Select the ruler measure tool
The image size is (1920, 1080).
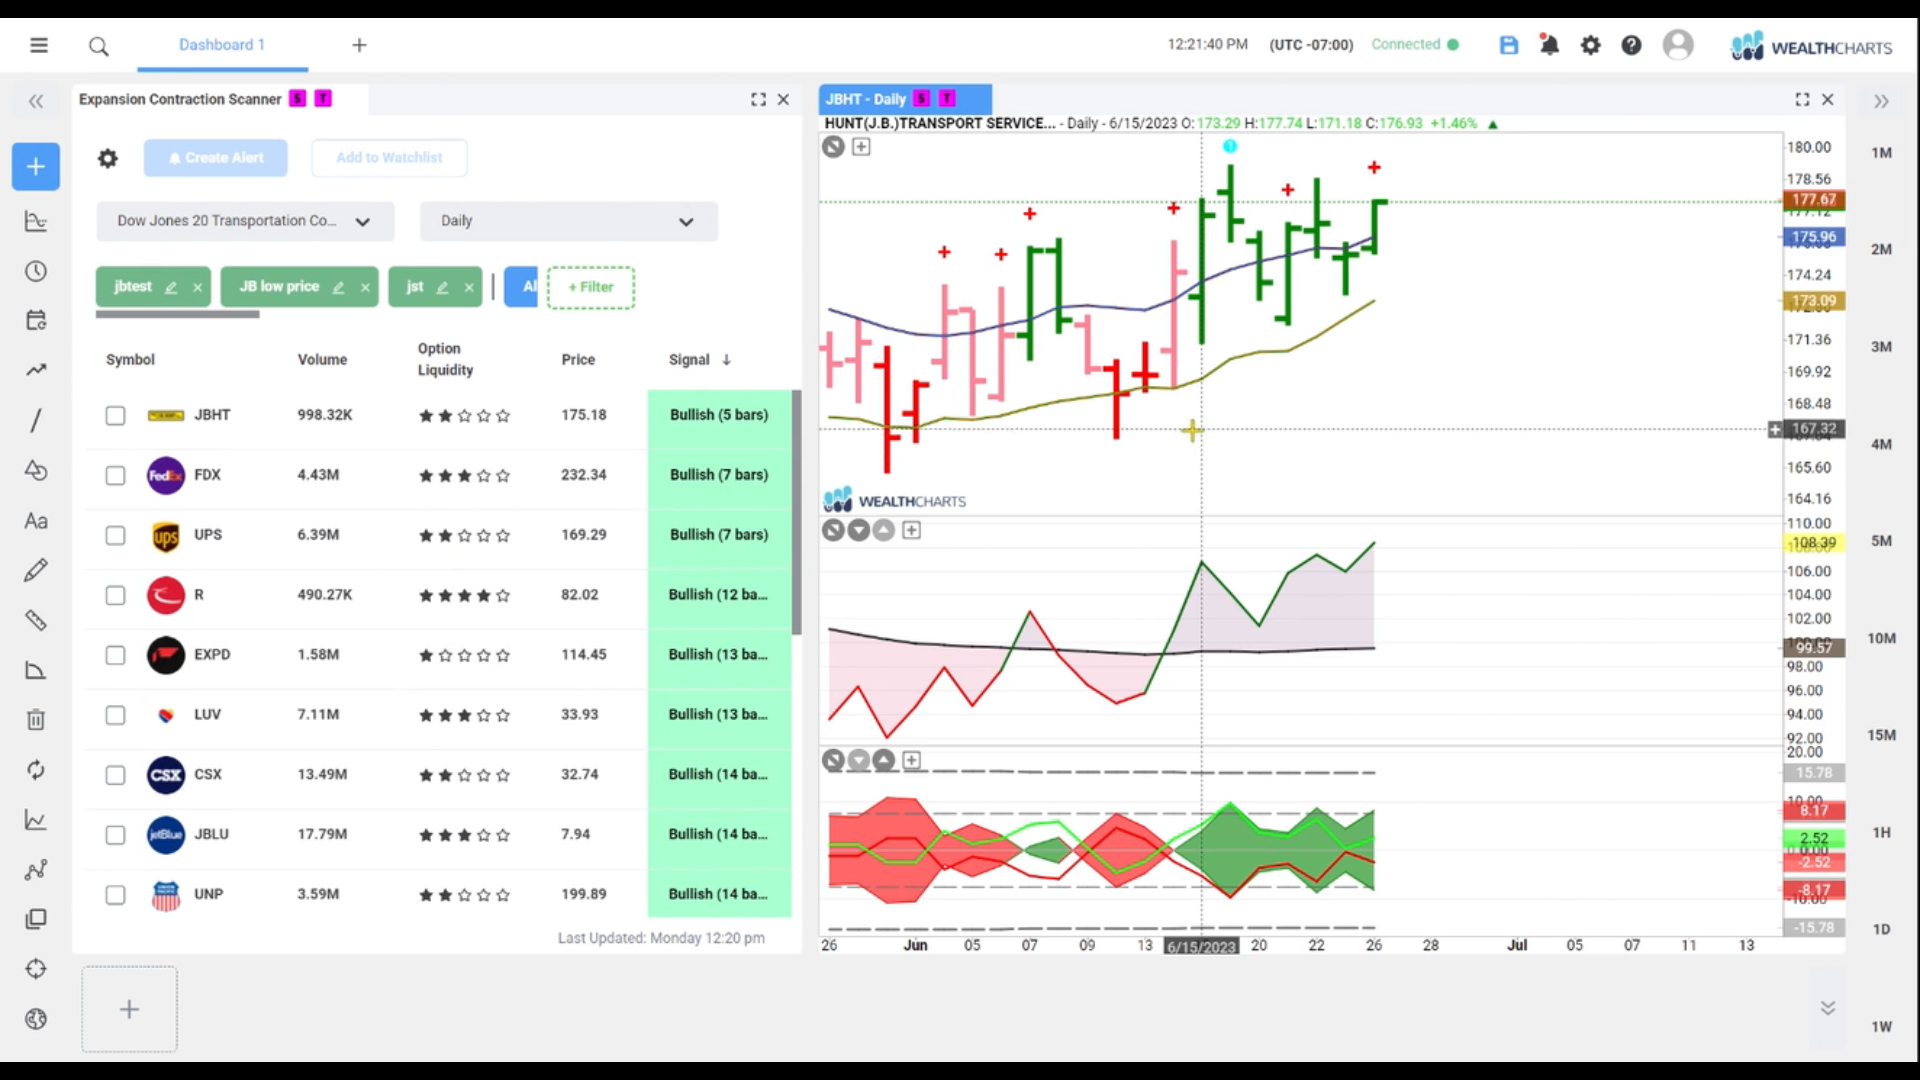(x=36, y=620)
